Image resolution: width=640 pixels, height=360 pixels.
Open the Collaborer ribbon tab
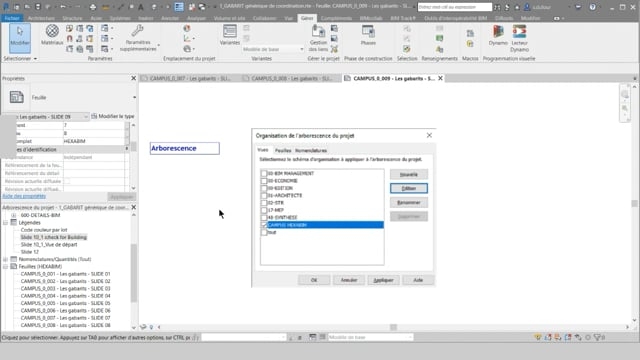pos(264,18)
